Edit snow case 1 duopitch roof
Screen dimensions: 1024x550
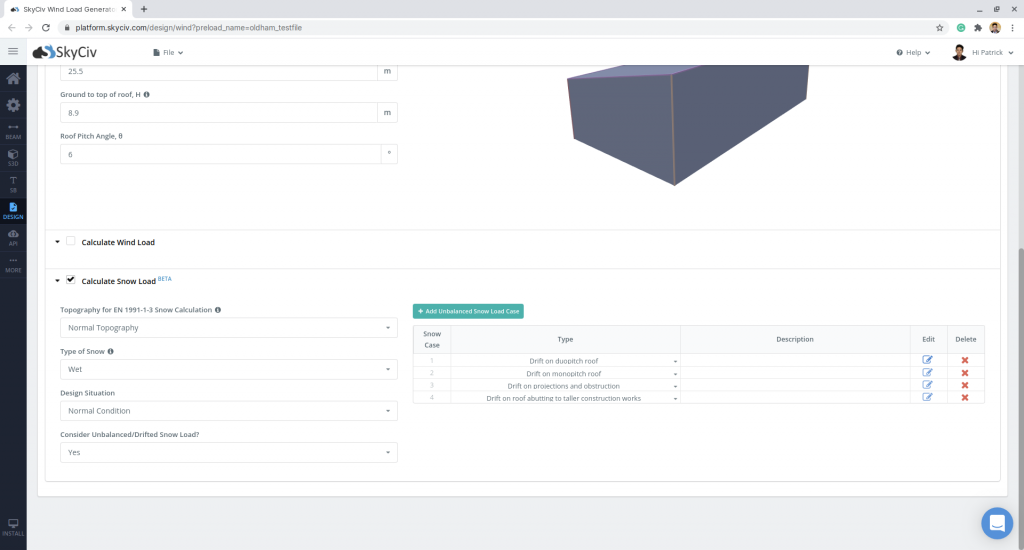tap(927, 360)
